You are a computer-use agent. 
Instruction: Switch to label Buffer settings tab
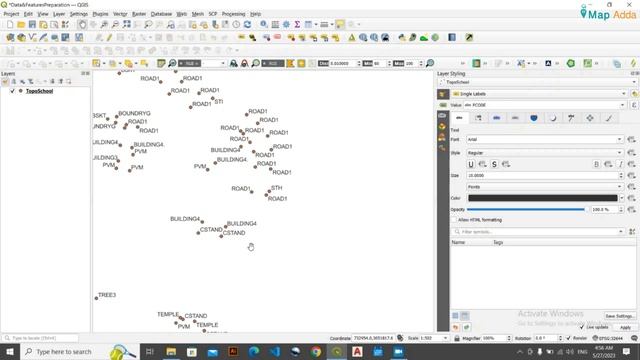click(x=496, y=118)
